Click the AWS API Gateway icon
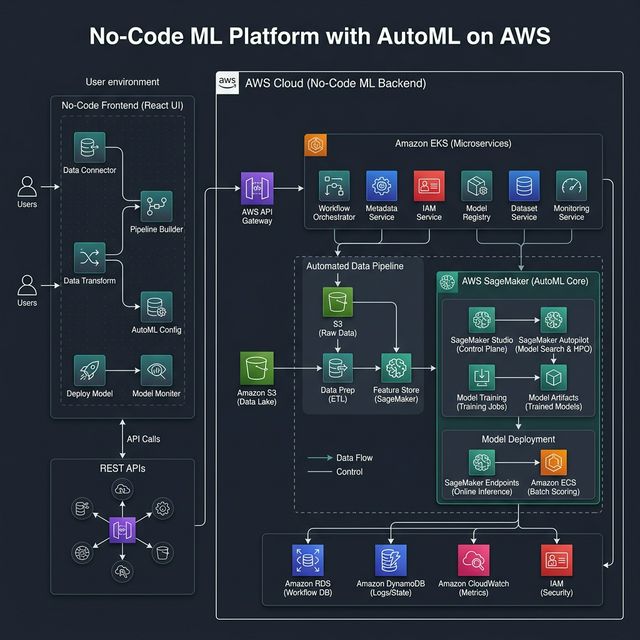This screenshot has width=640, height=640. point(257,188)
